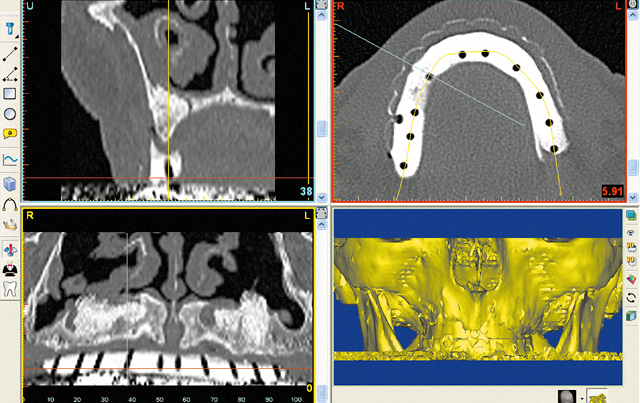This screenshot has height=403, width=640.
Task: Click scroll-up arrow of sagittal view scrollbar
Action: coord(321,16)
